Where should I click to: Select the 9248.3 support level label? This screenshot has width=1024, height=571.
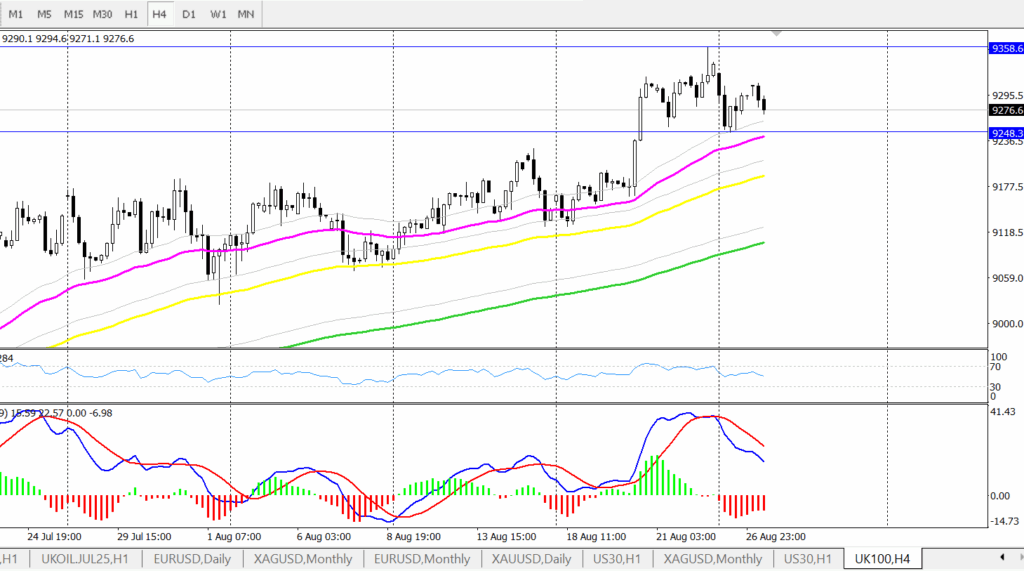1005,132
